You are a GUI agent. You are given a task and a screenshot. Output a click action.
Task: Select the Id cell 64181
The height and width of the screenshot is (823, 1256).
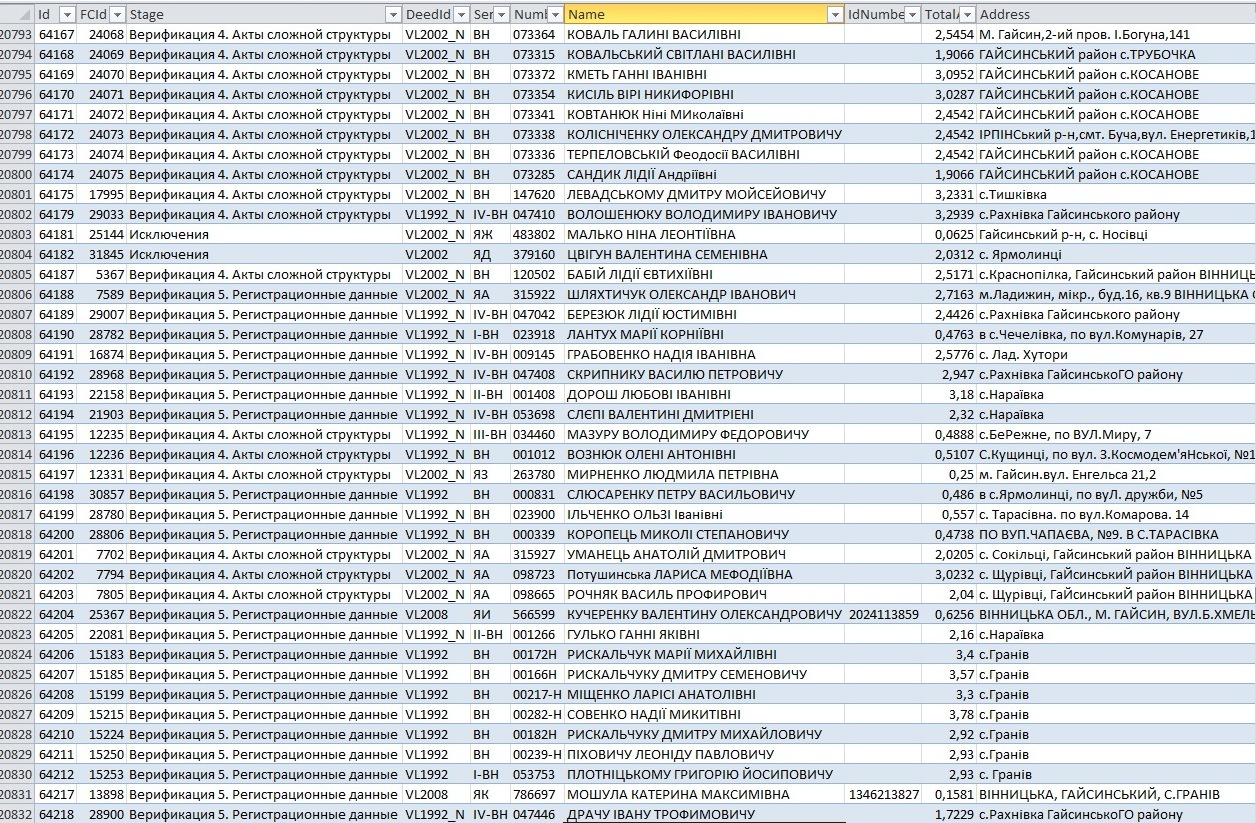(56, 235)
